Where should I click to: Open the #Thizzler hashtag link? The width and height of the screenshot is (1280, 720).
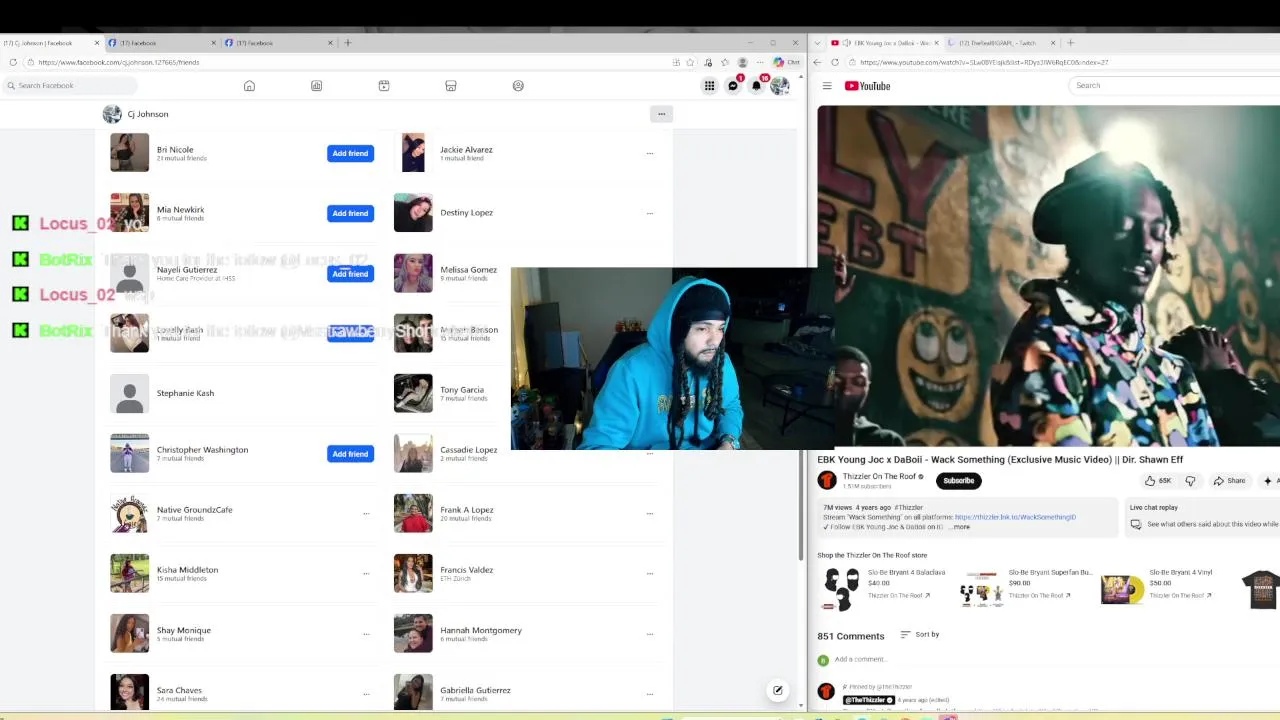click(x=908, y=507)
